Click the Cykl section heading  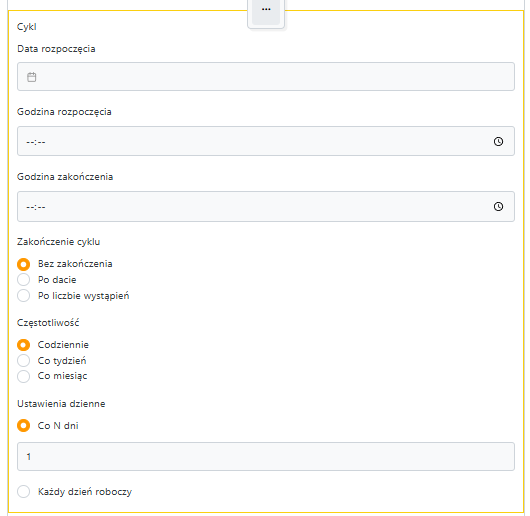tap(27, 27)
